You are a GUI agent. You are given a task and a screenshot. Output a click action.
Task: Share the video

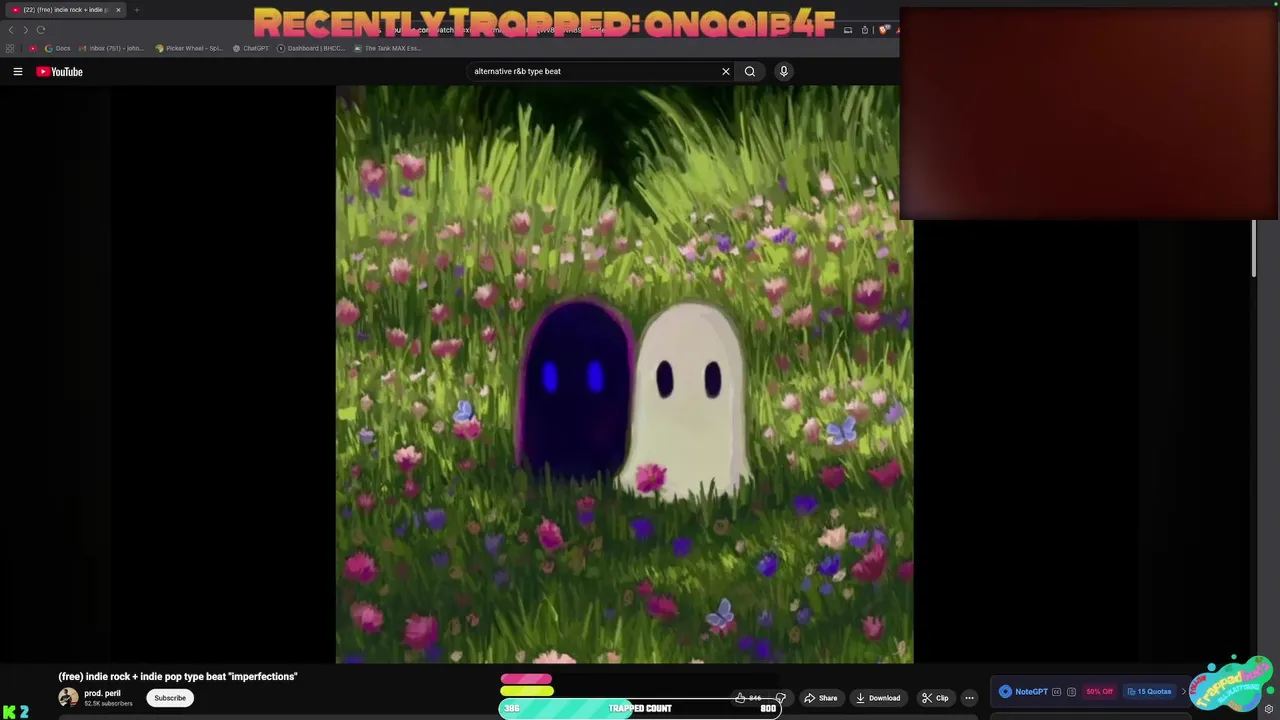(x=821, y=698)
